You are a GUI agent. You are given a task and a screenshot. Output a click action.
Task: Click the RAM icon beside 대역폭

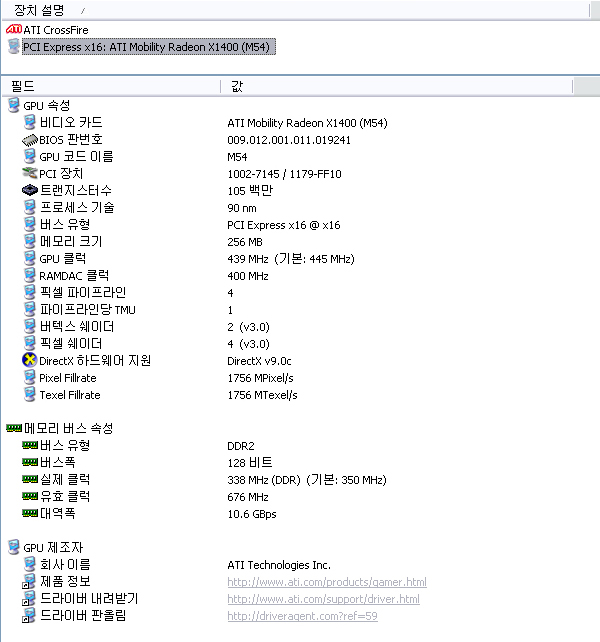(29, 513)
